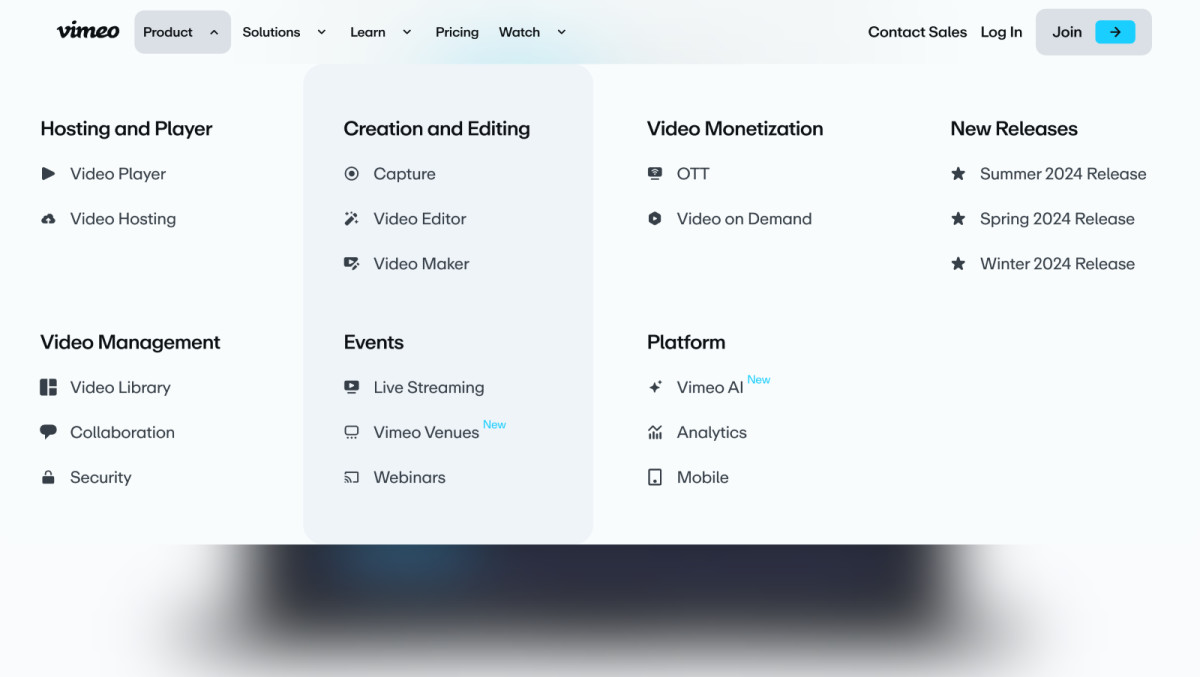Expand the Solutions dropdown chevron
Image resolution: width=1200 pixels, height=677 pixels.
click(x=321, y=32)
